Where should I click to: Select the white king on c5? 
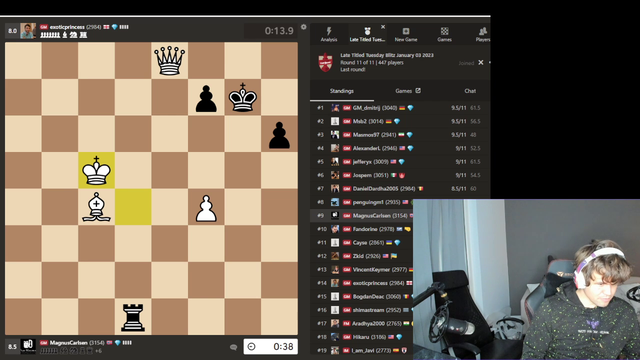click(x=96, y=170)
